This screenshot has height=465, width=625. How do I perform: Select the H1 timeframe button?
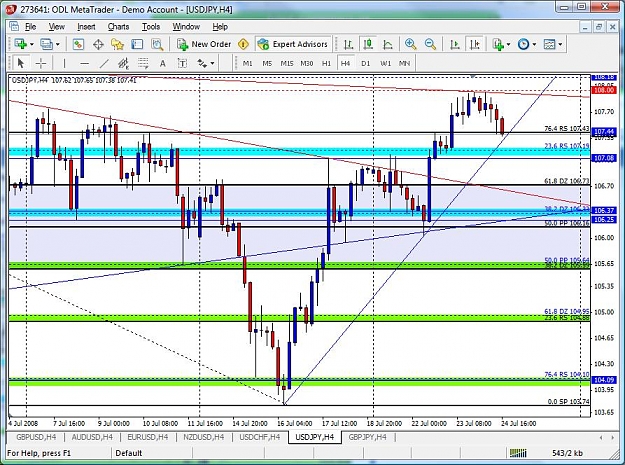326,63
